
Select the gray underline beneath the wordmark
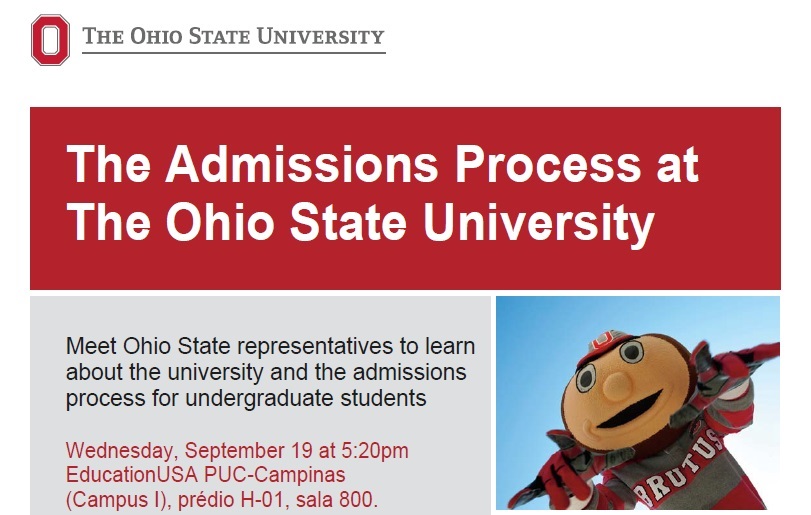click(234, 52)
